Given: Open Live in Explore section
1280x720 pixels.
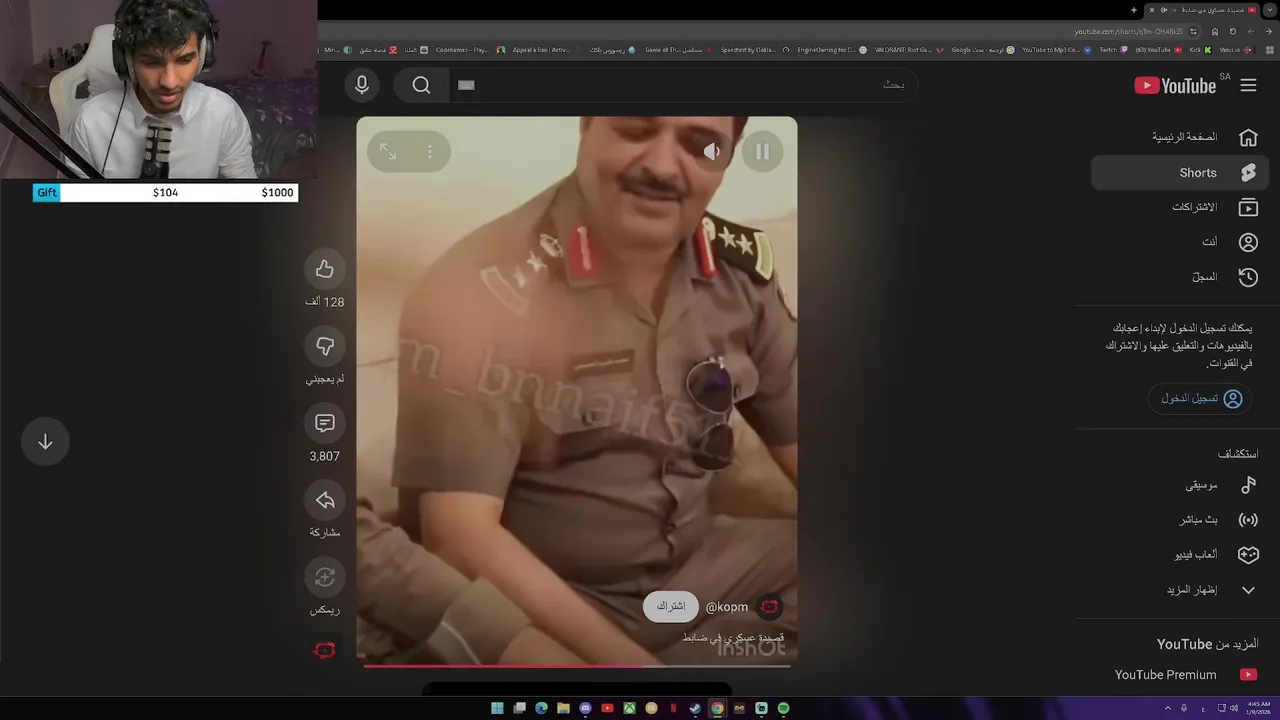Looking at the screenshot, I should click(x=1180, y=520).
